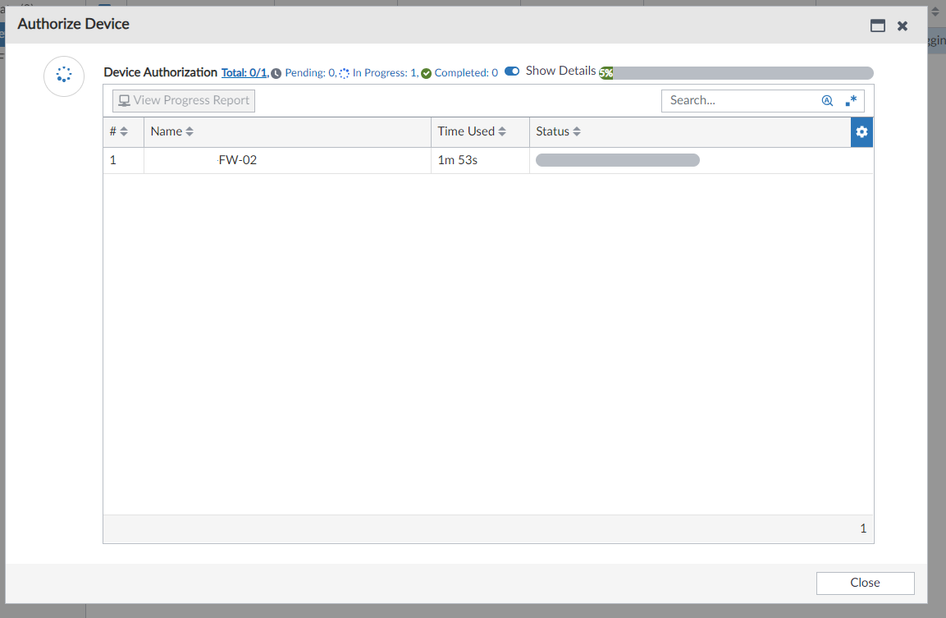Click the Completed checkmark icon
The width and height of the screenshot is (946, 618).
[426, 74]
